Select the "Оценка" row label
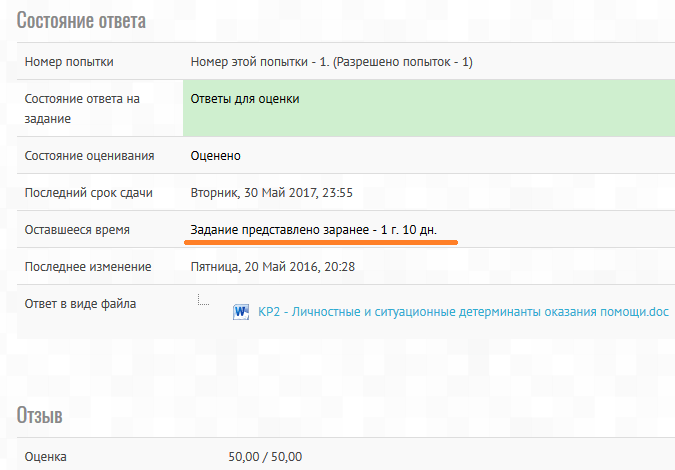Image resolution: width=675 pixels, height=470 pixels. pos(46,457)
